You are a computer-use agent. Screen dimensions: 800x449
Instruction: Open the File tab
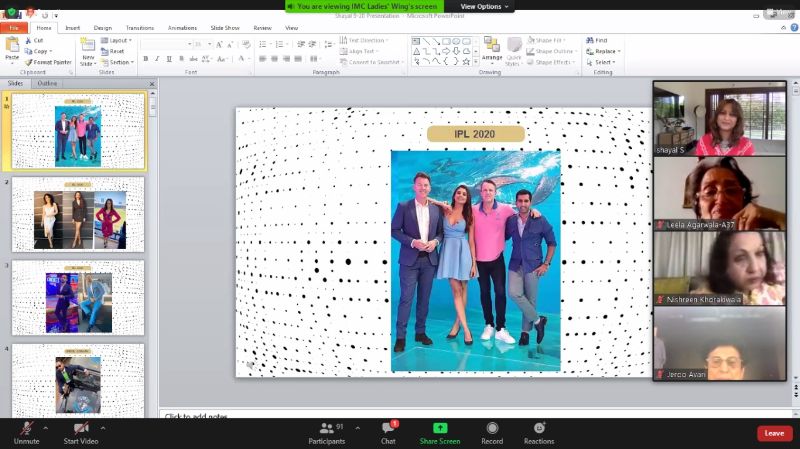click(14, 28)
